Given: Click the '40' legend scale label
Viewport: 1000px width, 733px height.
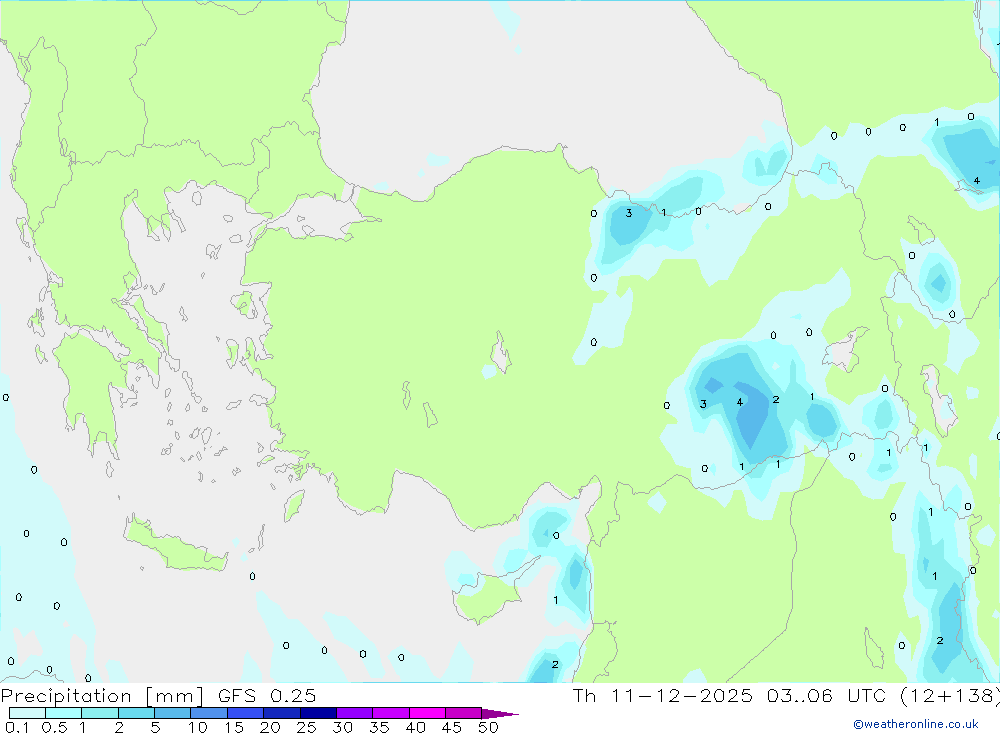Looking at the screenshot, I should click(415, 727).
